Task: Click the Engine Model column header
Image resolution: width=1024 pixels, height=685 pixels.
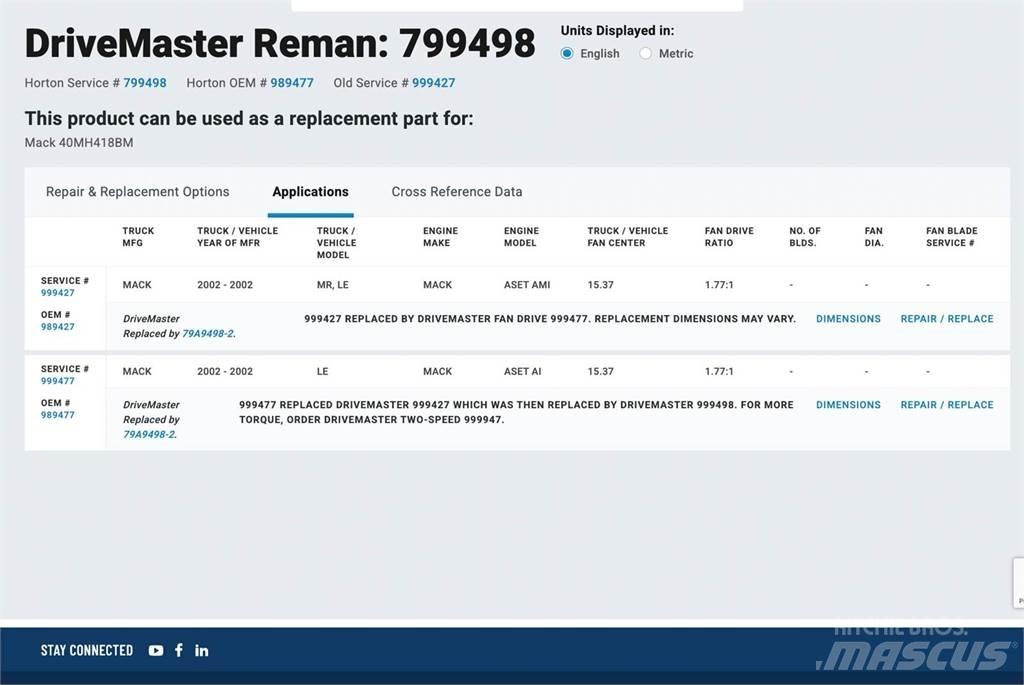Action: point(521,237)
